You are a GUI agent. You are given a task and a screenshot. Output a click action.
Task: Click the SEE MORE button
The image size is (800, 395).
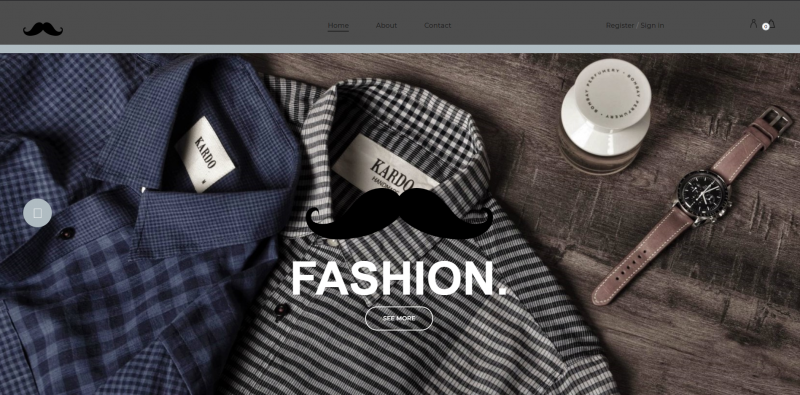[399, 318]
